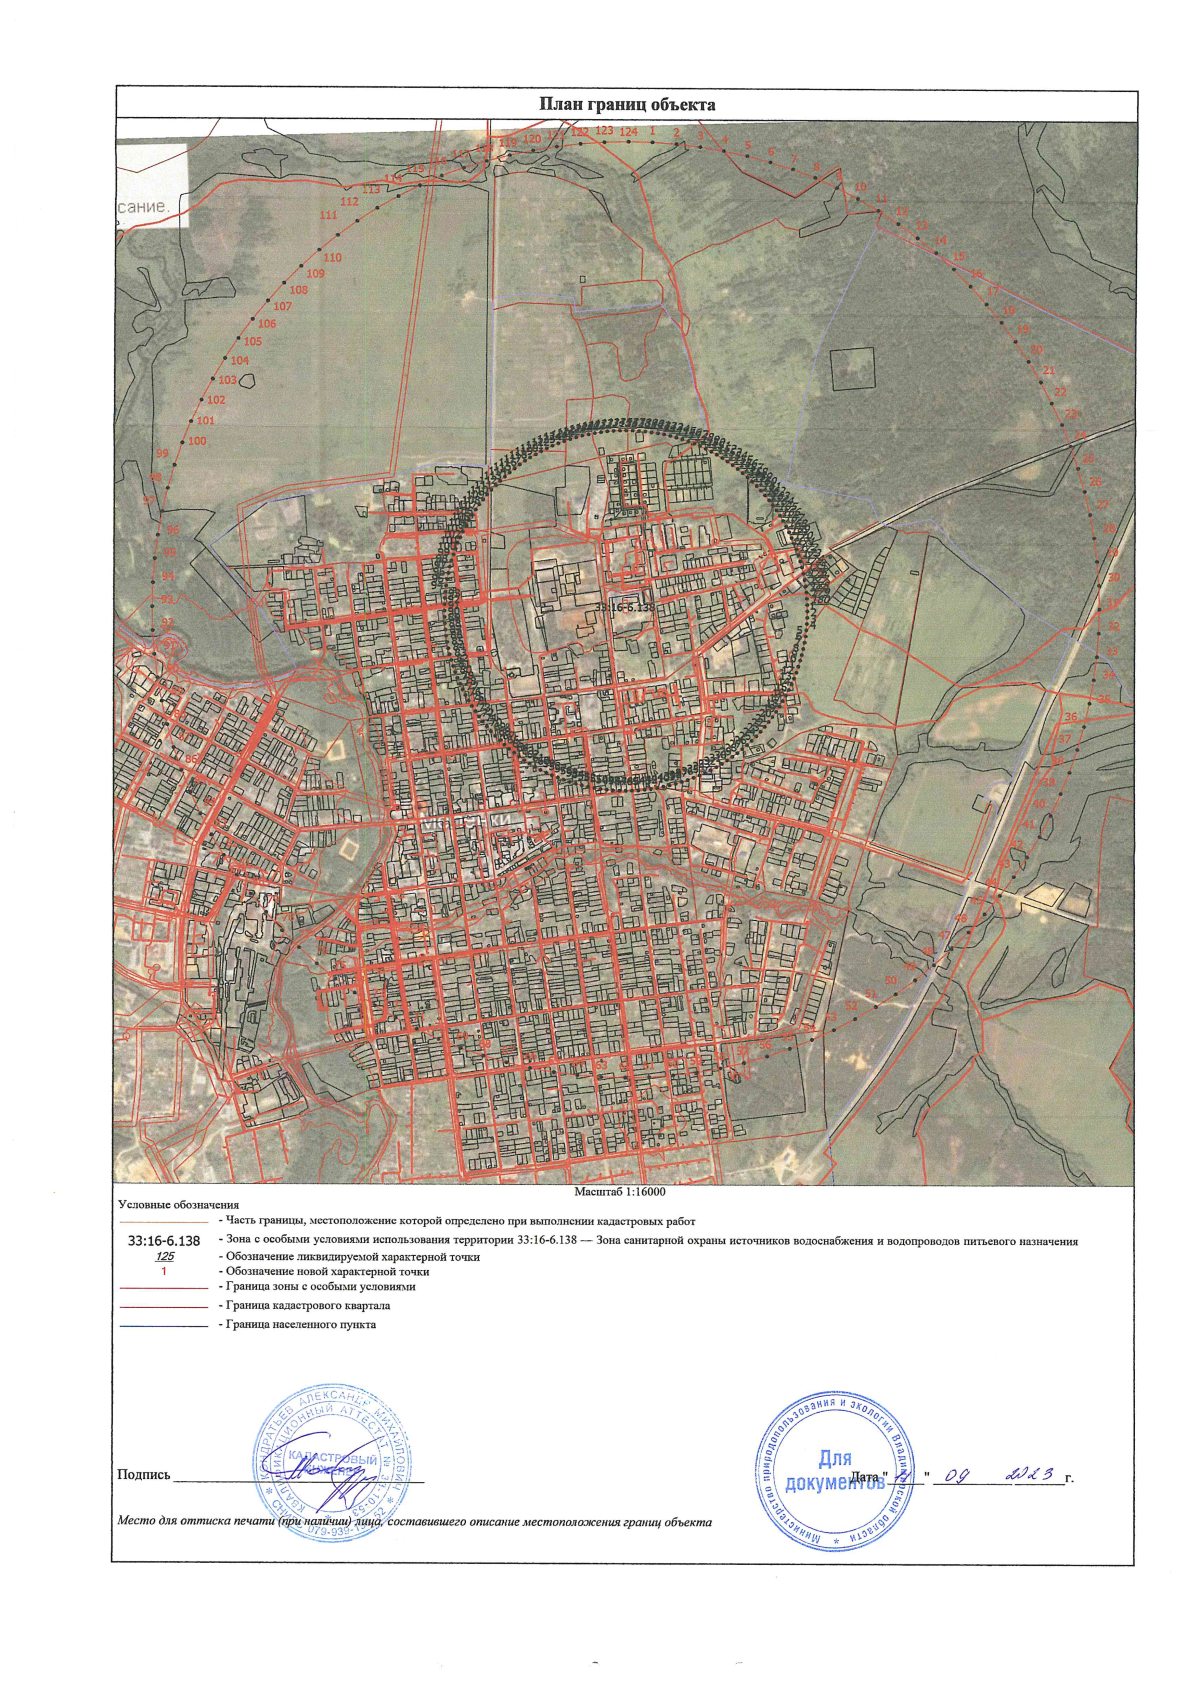Image resolution: width=1200 pixels, height=1697 pixels.
Task: Click the title "План границ объекта"
Action: [x=626, y=104]
